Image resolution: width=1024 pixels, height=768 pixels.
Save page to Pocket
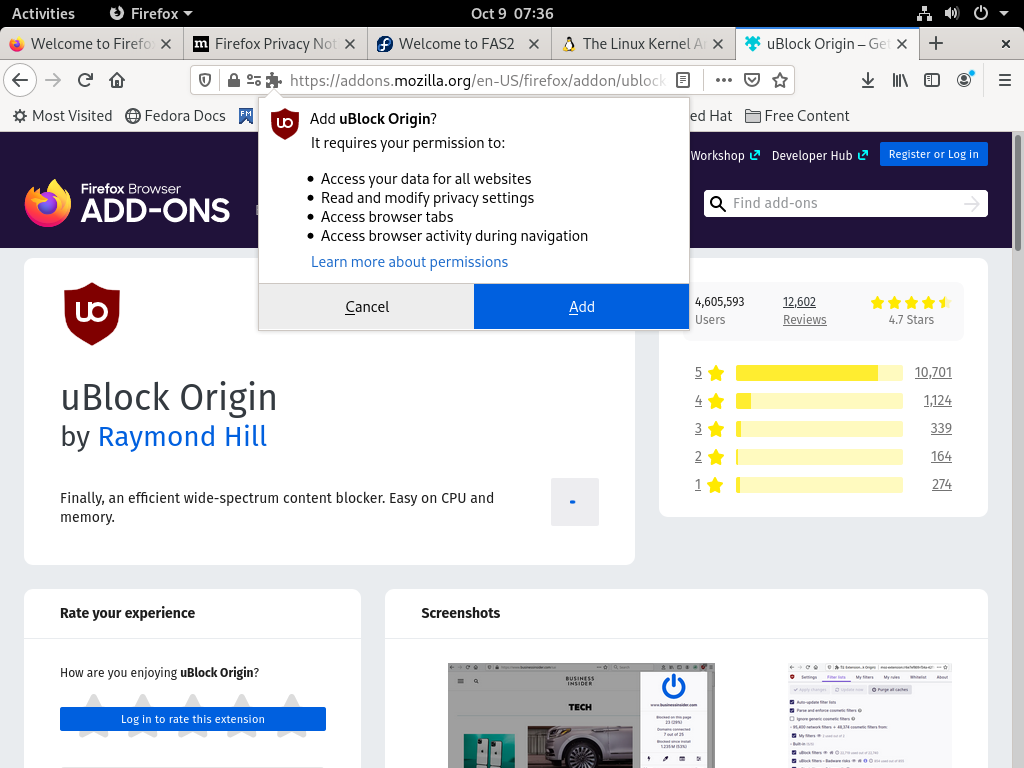(752, 80)
